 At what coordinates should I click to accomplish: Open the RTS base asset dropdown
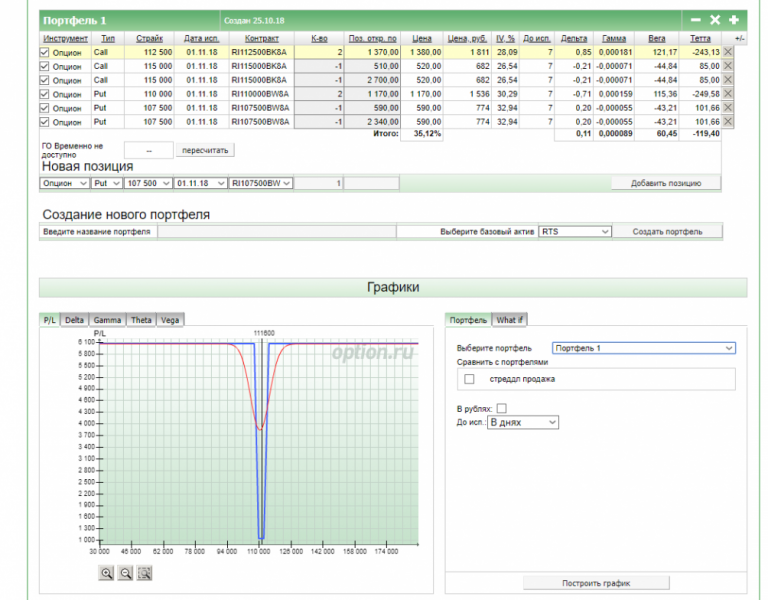click(574, 231)
